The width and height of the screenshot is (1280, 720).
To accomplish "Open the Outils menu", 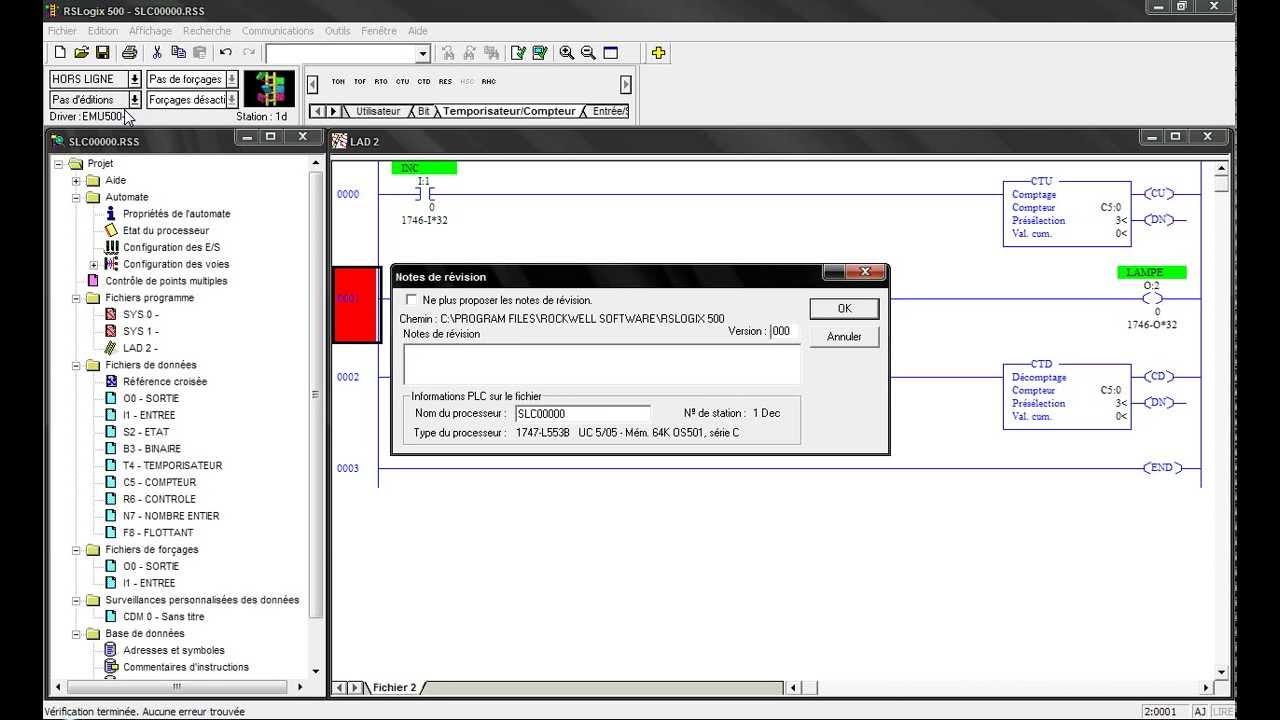I will point(338,31).
